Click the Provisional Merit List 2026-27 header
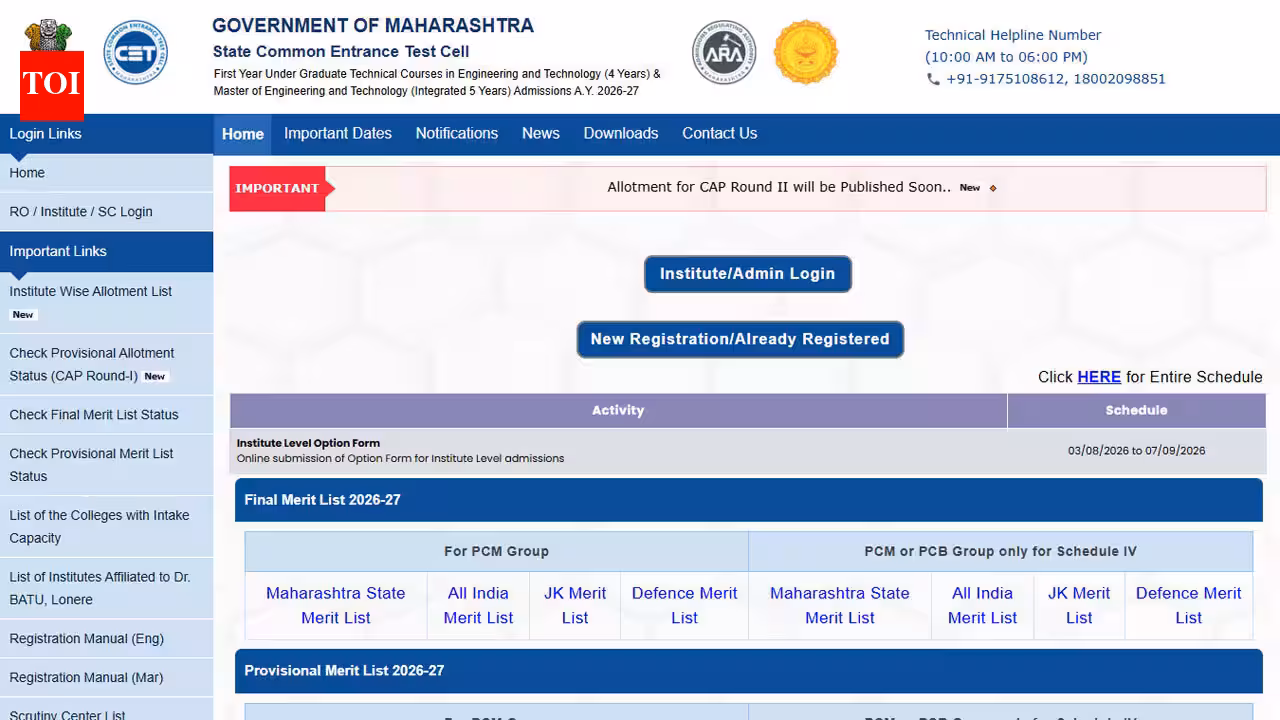Image resolution: width=1280 pixels, height=720 pixels. tap(749, 671)
